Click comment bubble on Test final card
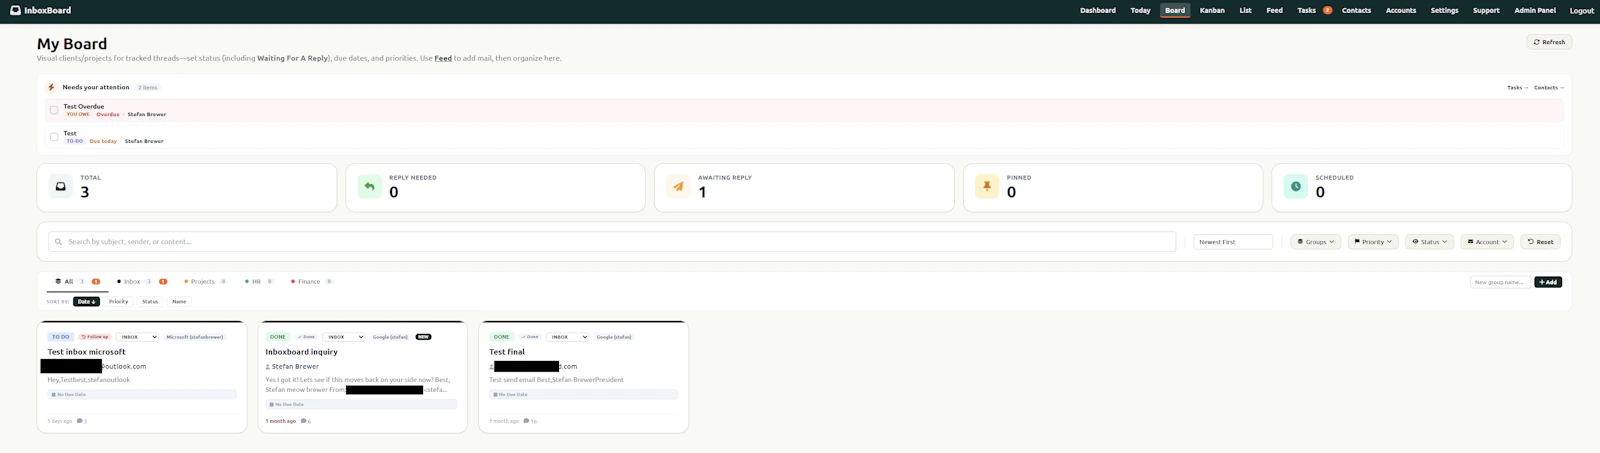 (x=527, y=421)
